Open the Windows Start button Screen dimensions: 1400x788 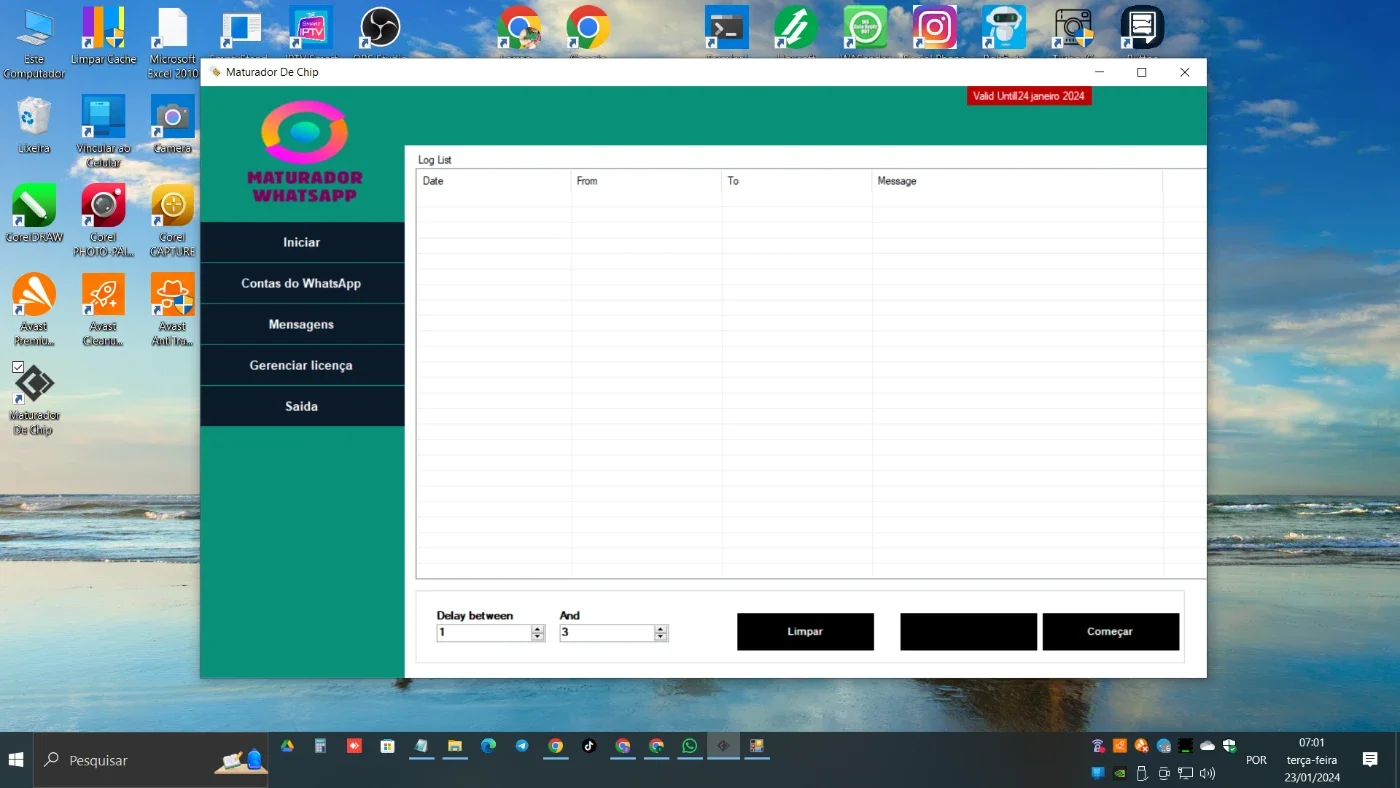coord(17,760)
